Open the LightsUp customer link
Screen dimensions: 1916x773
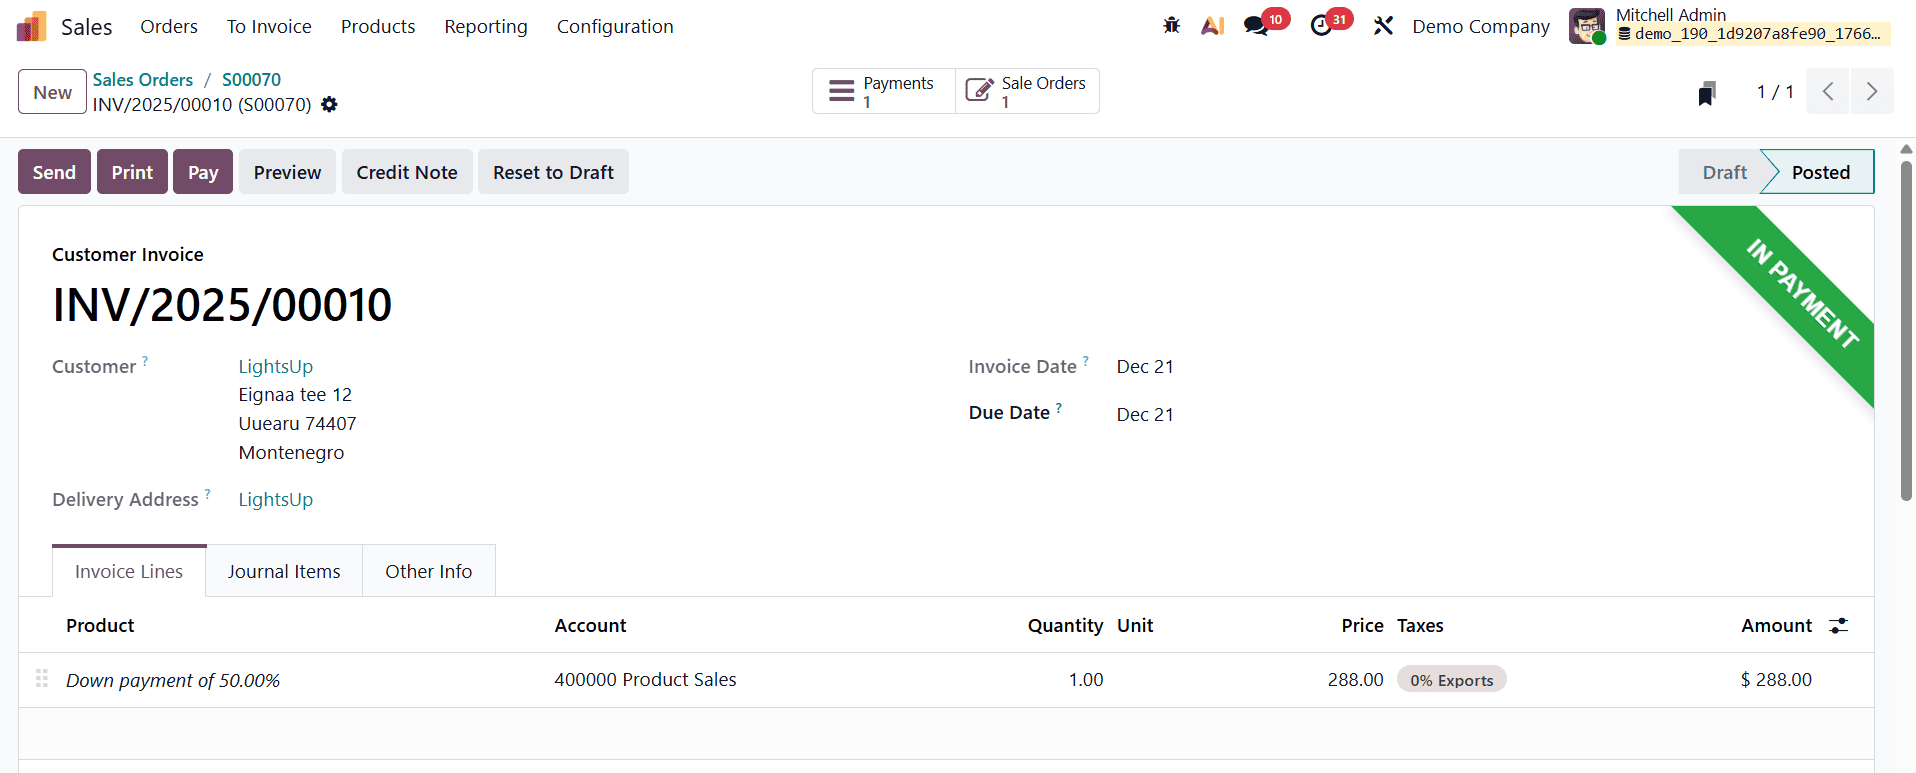[x=275, y=366]
